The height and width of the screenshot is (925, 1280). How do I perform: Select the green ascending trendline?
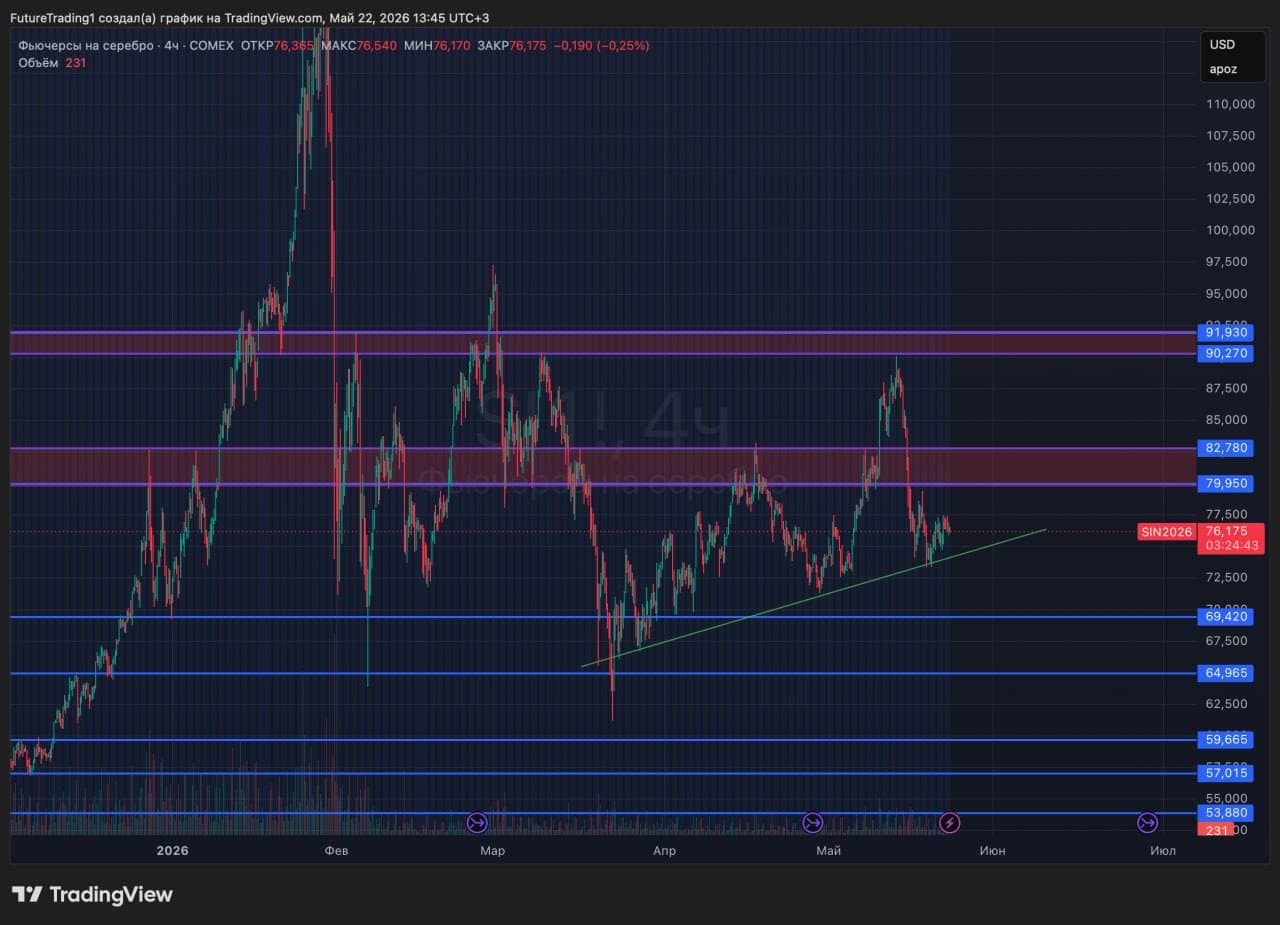(x=813, y=597)
